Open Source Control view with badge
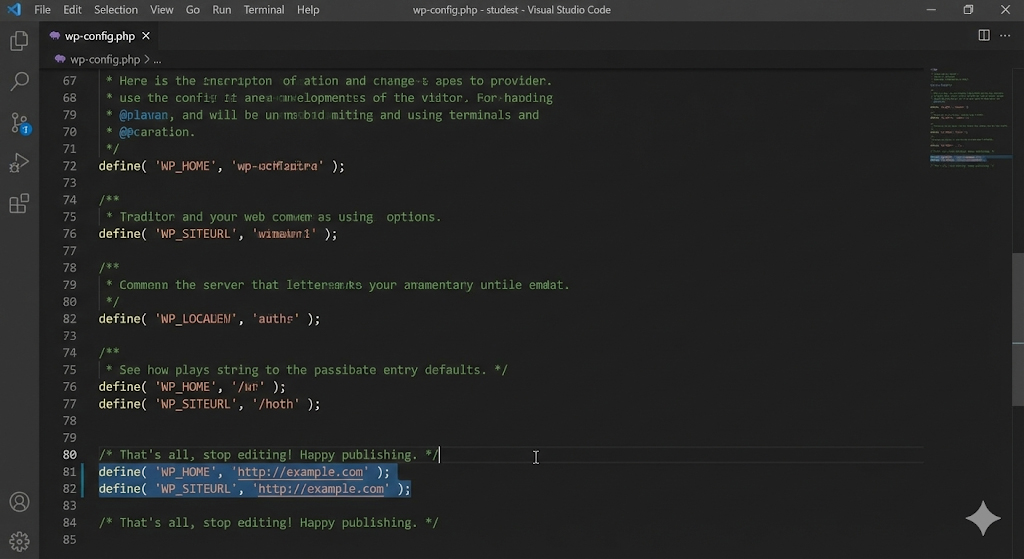The height and width of the screenshot is (559, 1024). coord(20,123)
